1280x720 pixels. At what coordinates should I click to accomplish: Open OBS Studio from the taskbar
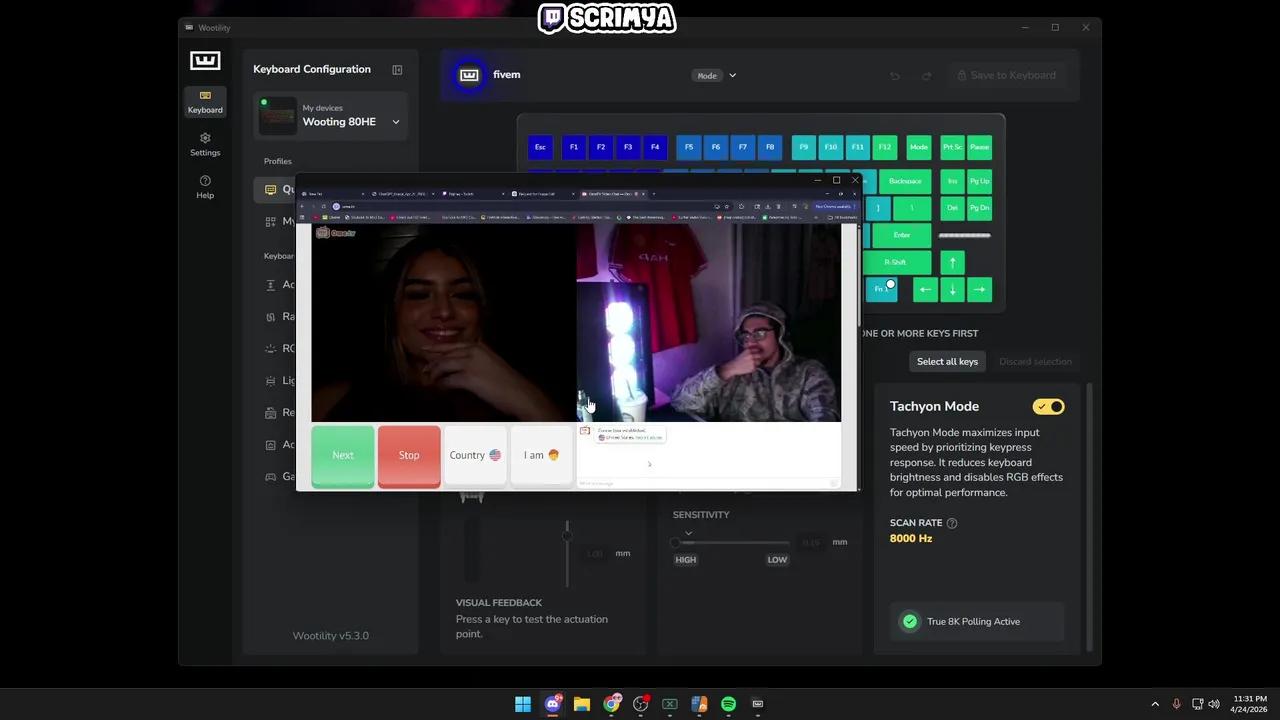[641, 704]
